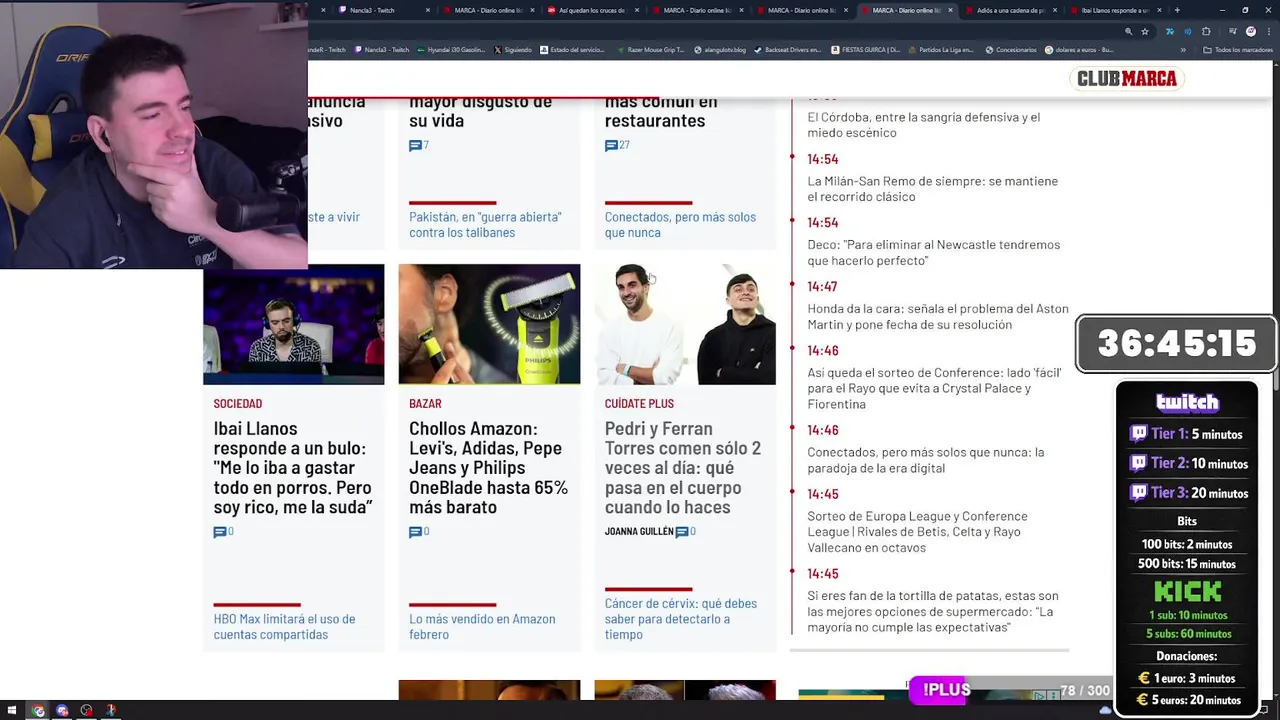
Task: Open the 'alangulotv.blog' bookmark
Action: click(720, 50)
